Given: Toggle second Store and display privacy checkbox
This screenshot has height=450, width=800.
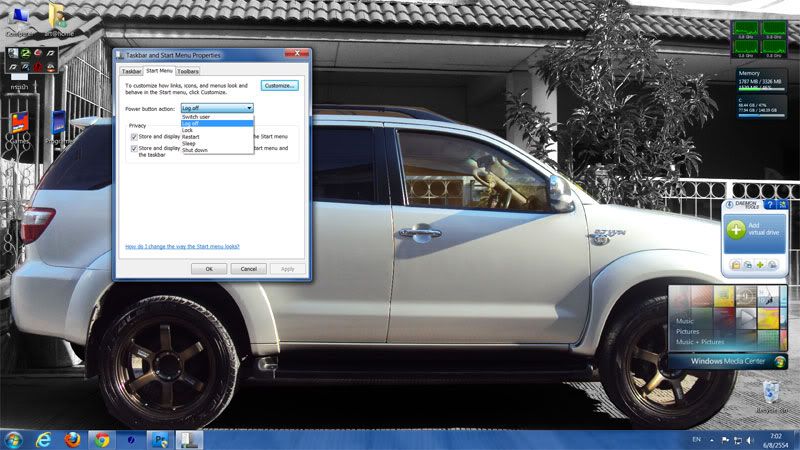Looking at the screenshot, I should point(135,148).
